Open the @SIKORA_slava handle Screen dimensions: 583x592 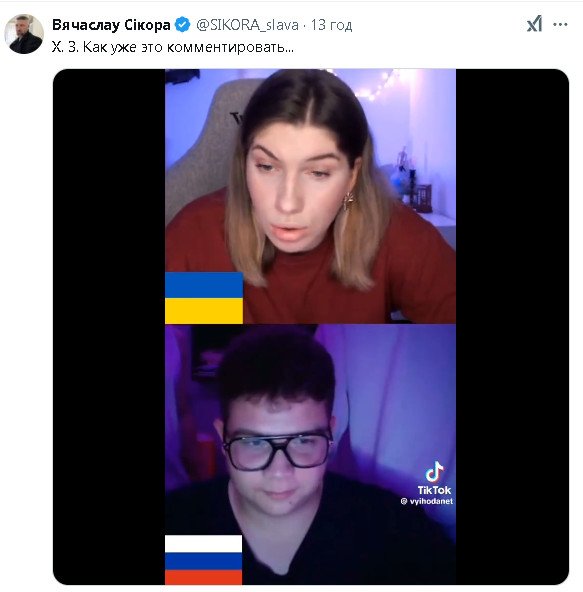[247, 25]
